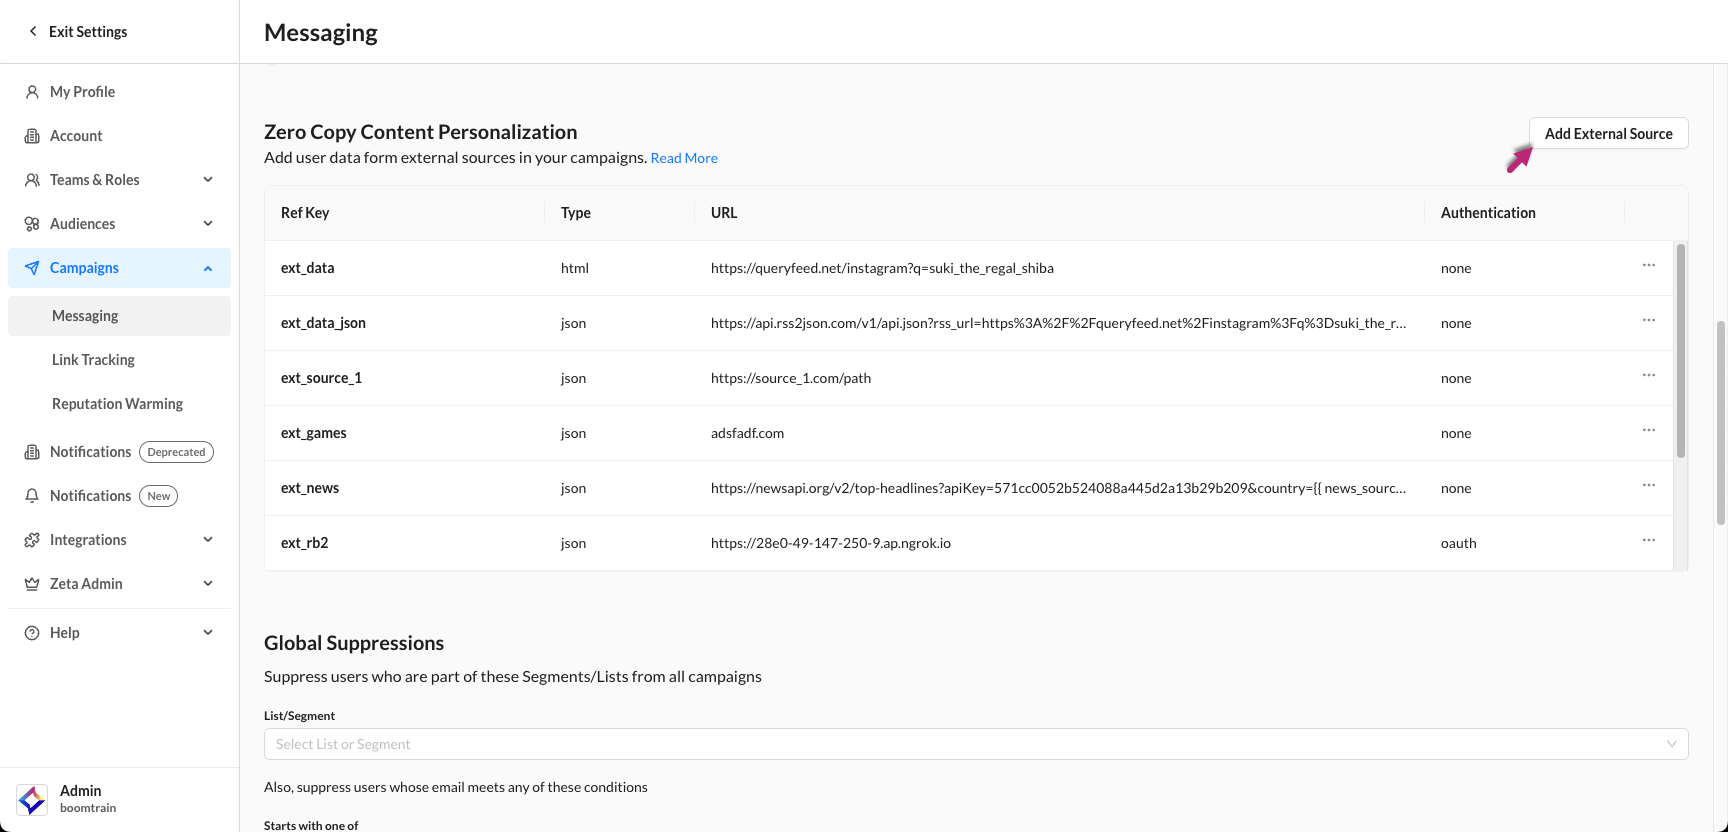The height and width of the screenshot is (832, 1728).
Task: Open Link Tracking settings
Action: (93, 360)
